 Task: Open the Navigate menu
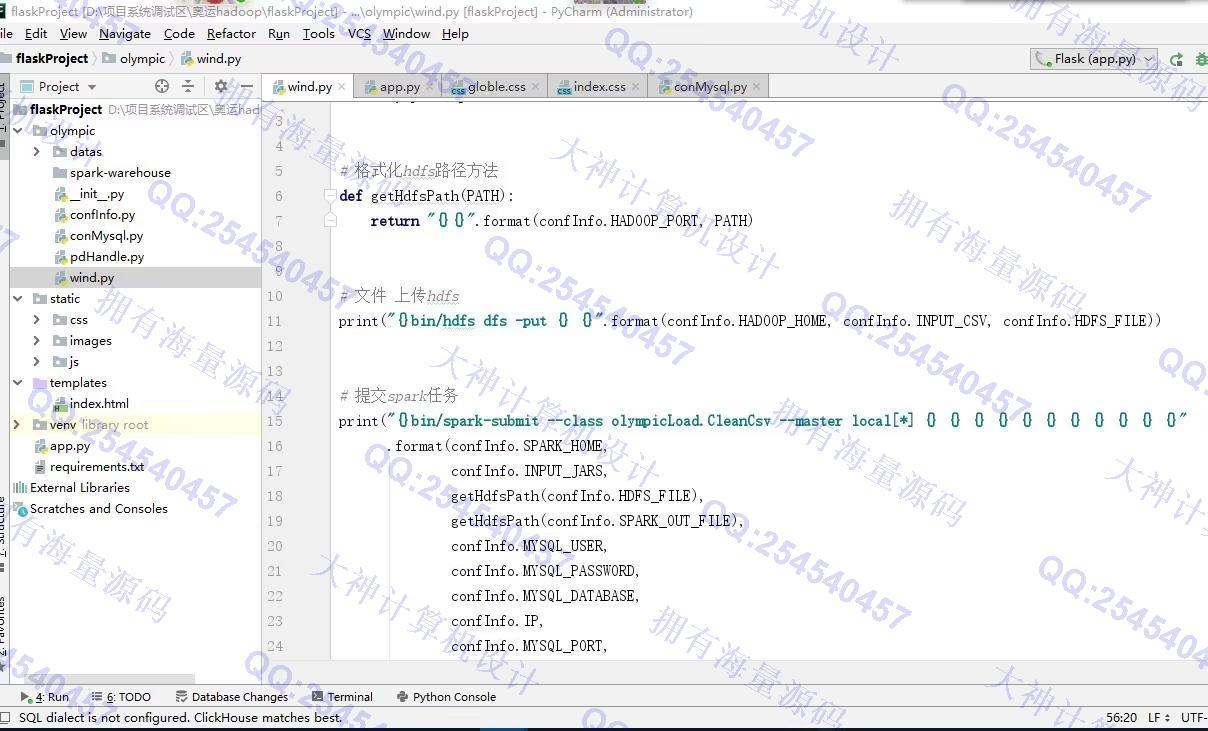click(x=125, y=33)
